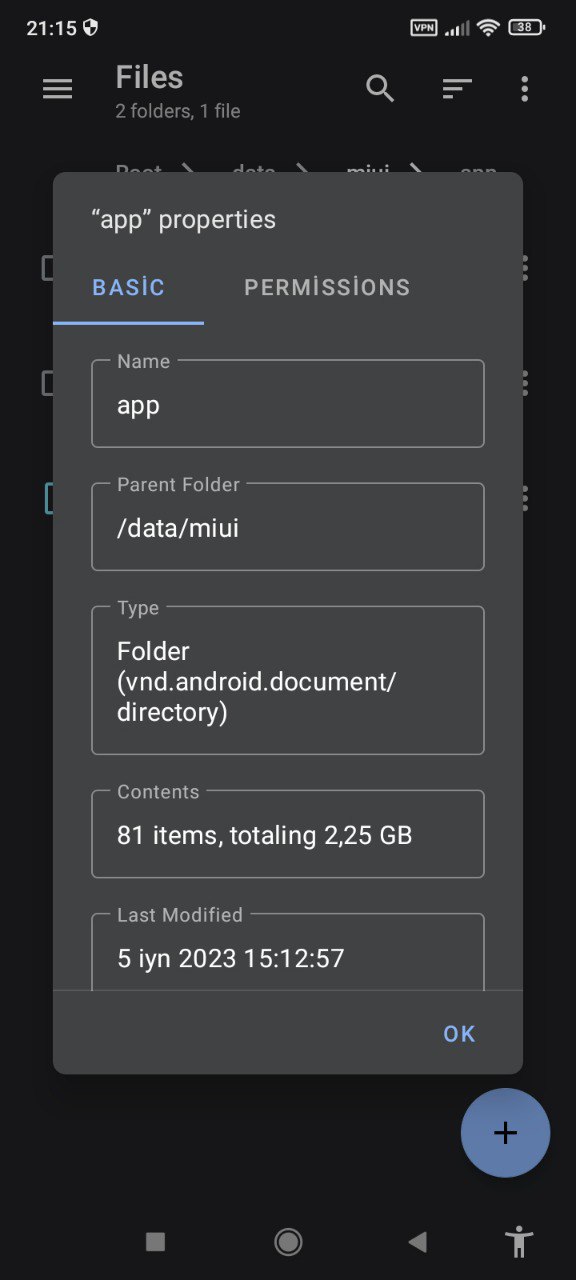Tap the blue plus floating button
The width and height of the screenshot is (576, 1280).
[x=505, y=1133]
